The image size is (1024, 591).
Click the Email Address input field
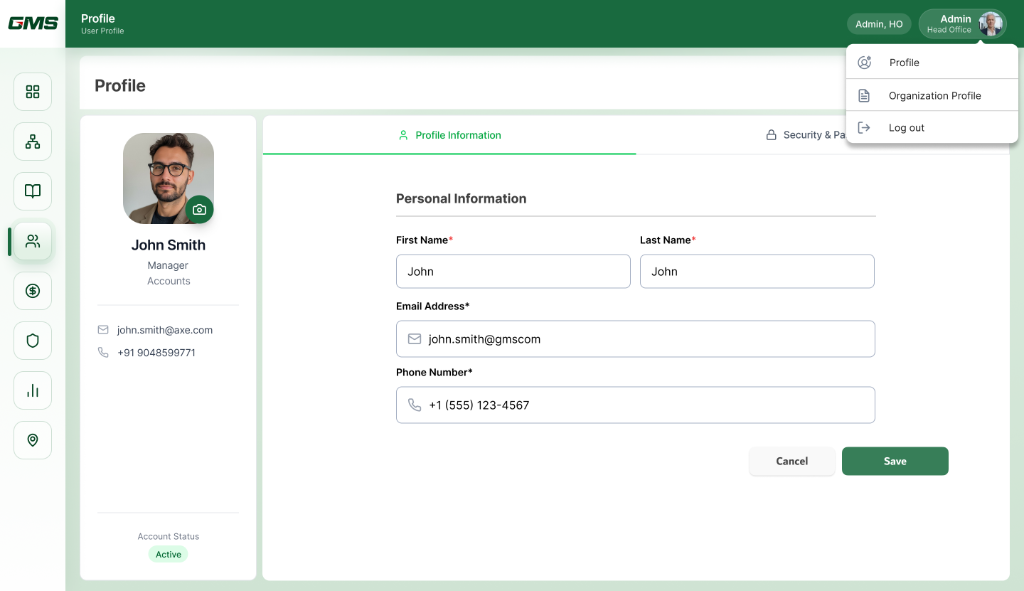tap(635, 339)
